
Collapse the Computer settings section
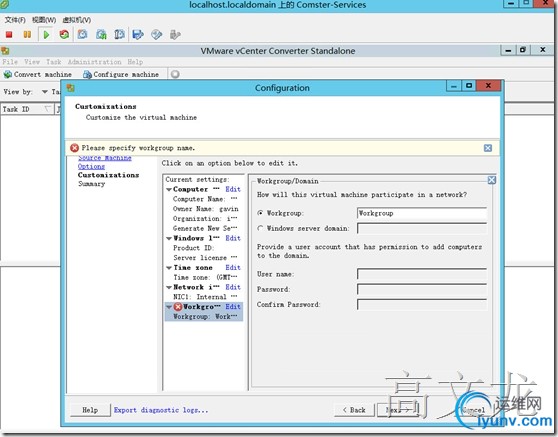click(169, 190)
